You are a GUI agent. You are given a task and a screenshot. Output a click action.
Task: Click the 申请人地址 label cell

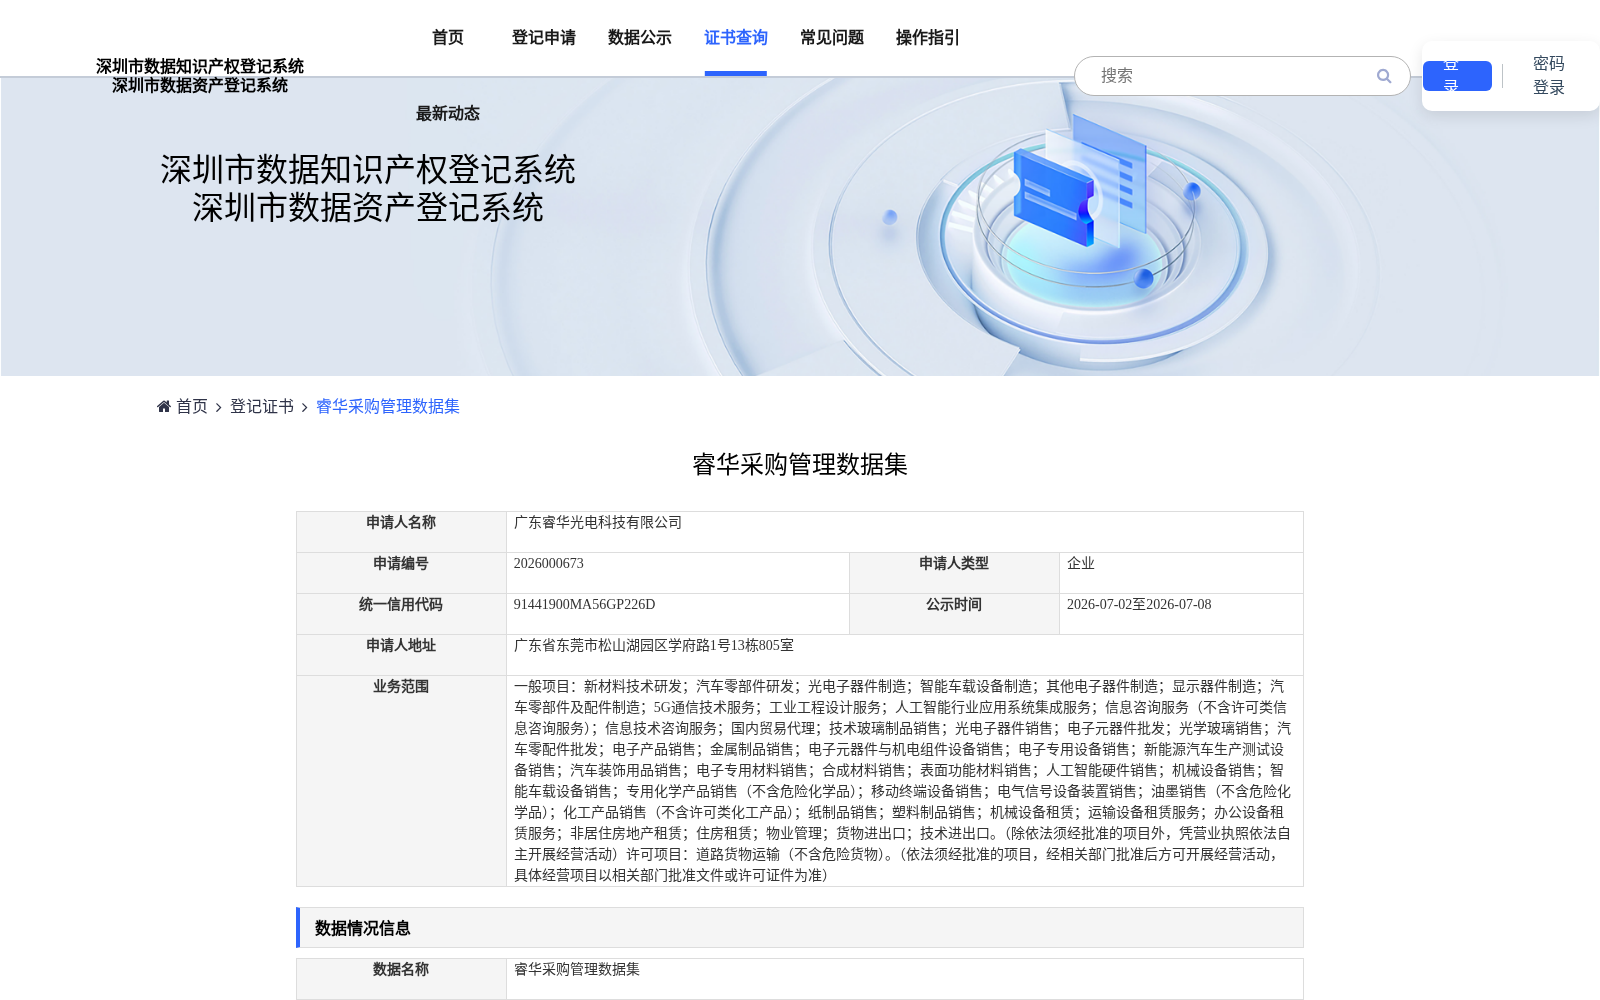[401, 655]
